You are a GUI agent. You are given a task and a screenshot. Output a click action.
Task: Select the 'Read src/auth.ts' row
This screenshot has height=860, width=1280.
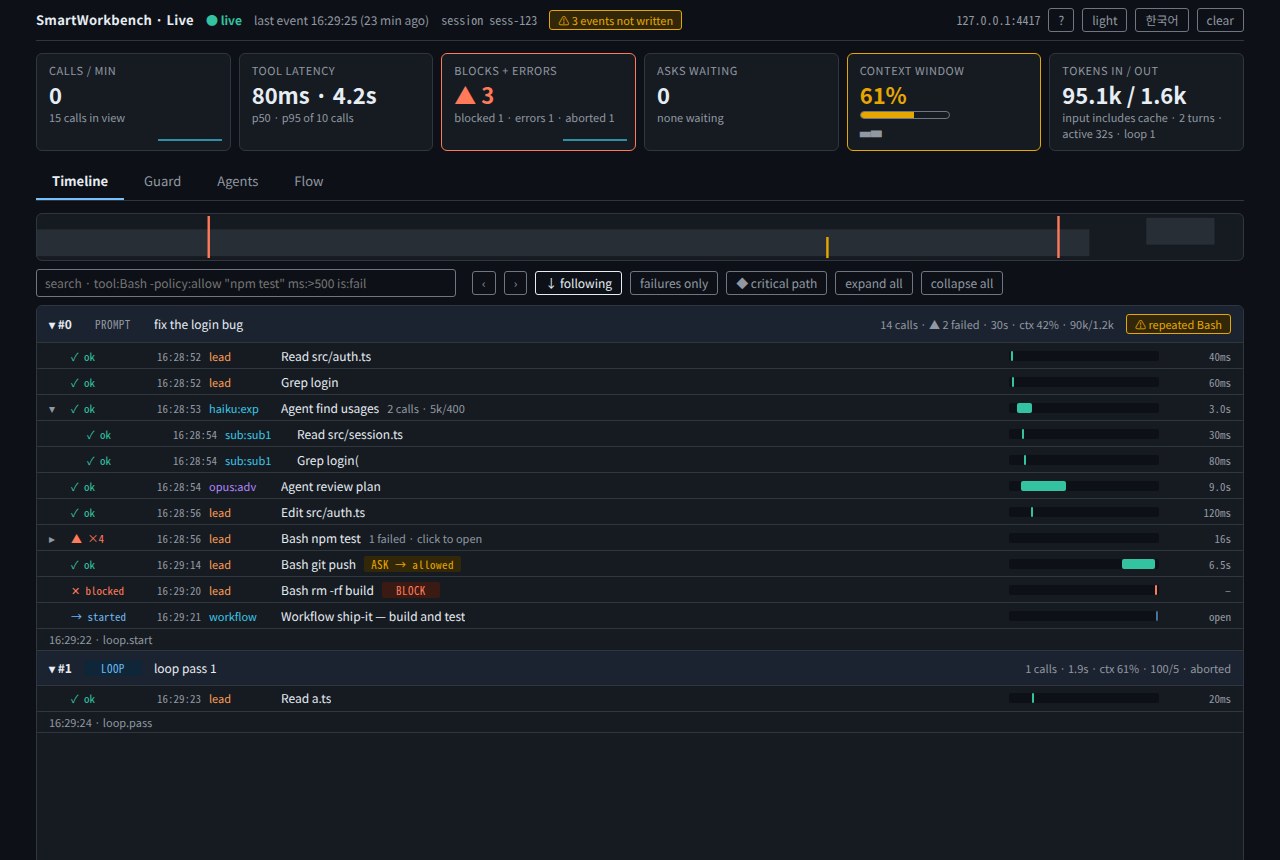[x=640, y=357]
